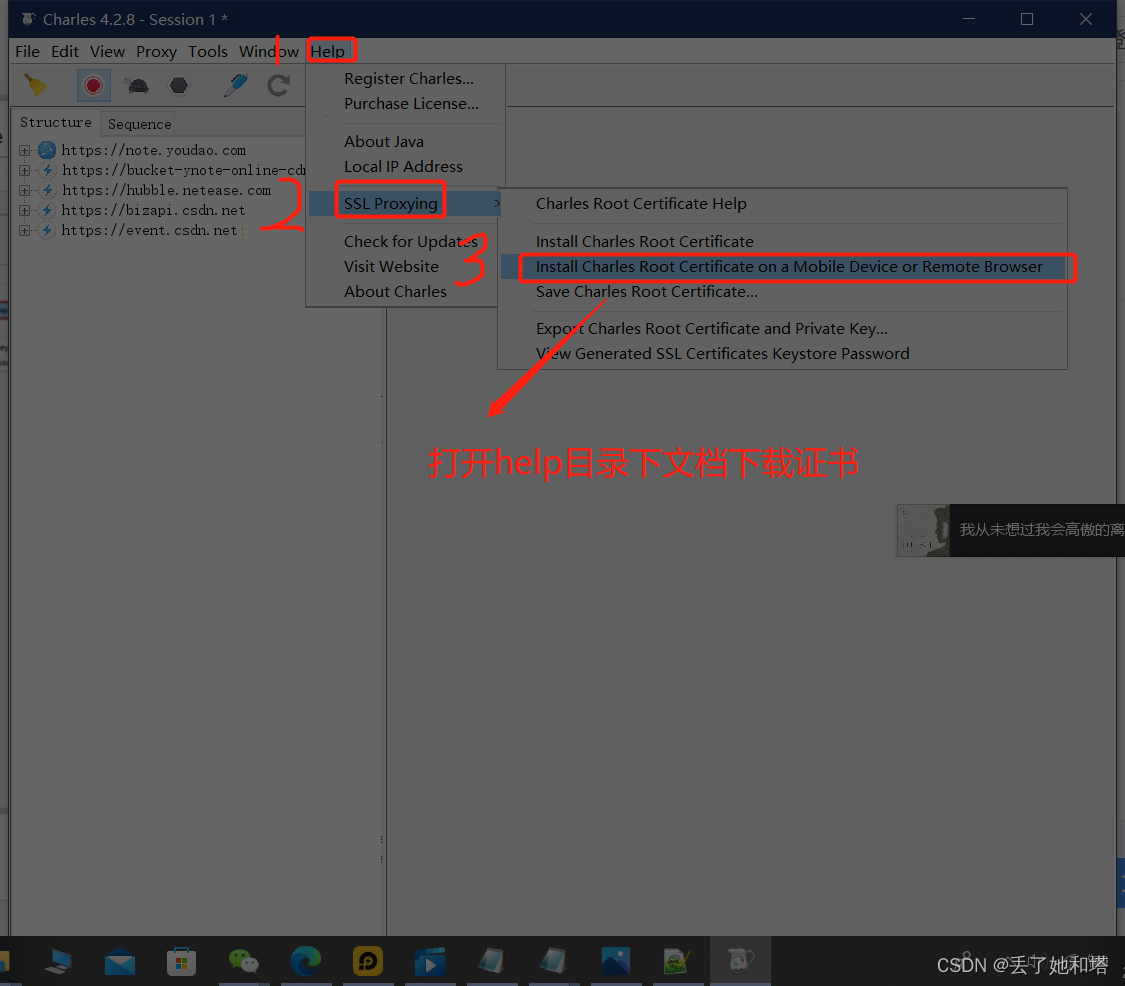The height and width of the screenshot is (986, 1125).
Task: Switch to the Sequence tab
Action: coord(139,124)
